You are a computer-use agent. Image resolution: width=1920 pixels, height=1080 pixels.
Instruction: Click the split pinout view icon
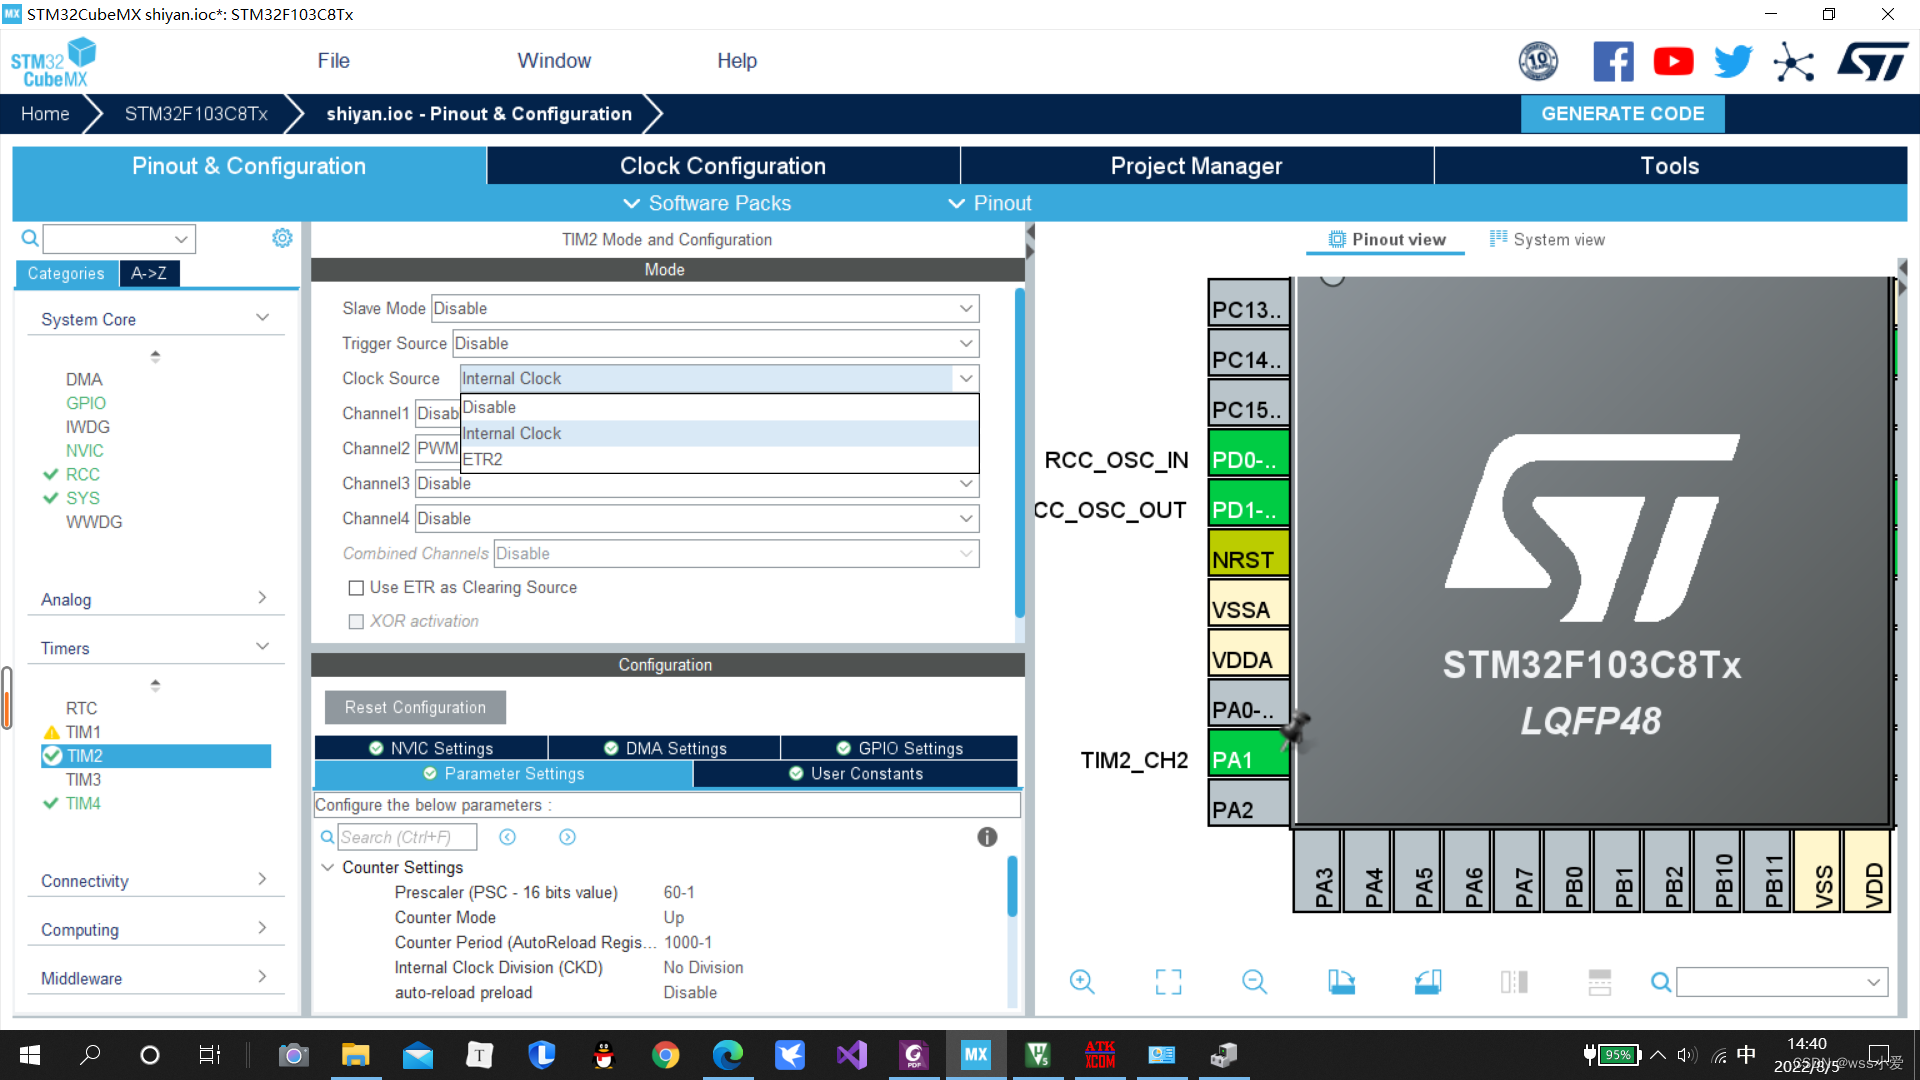tap(1514, 982)
